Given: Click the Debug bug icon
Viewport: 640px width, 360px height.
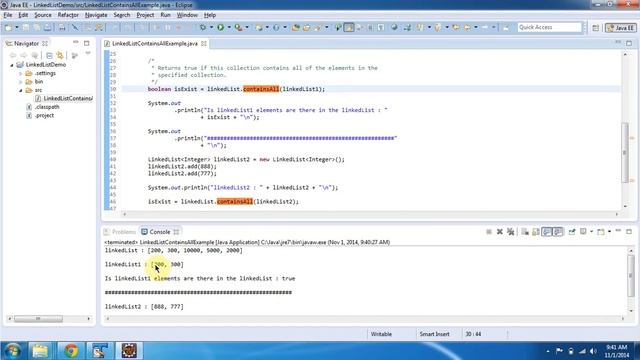Looking at the screenshot, I should (x=202, y=27).
